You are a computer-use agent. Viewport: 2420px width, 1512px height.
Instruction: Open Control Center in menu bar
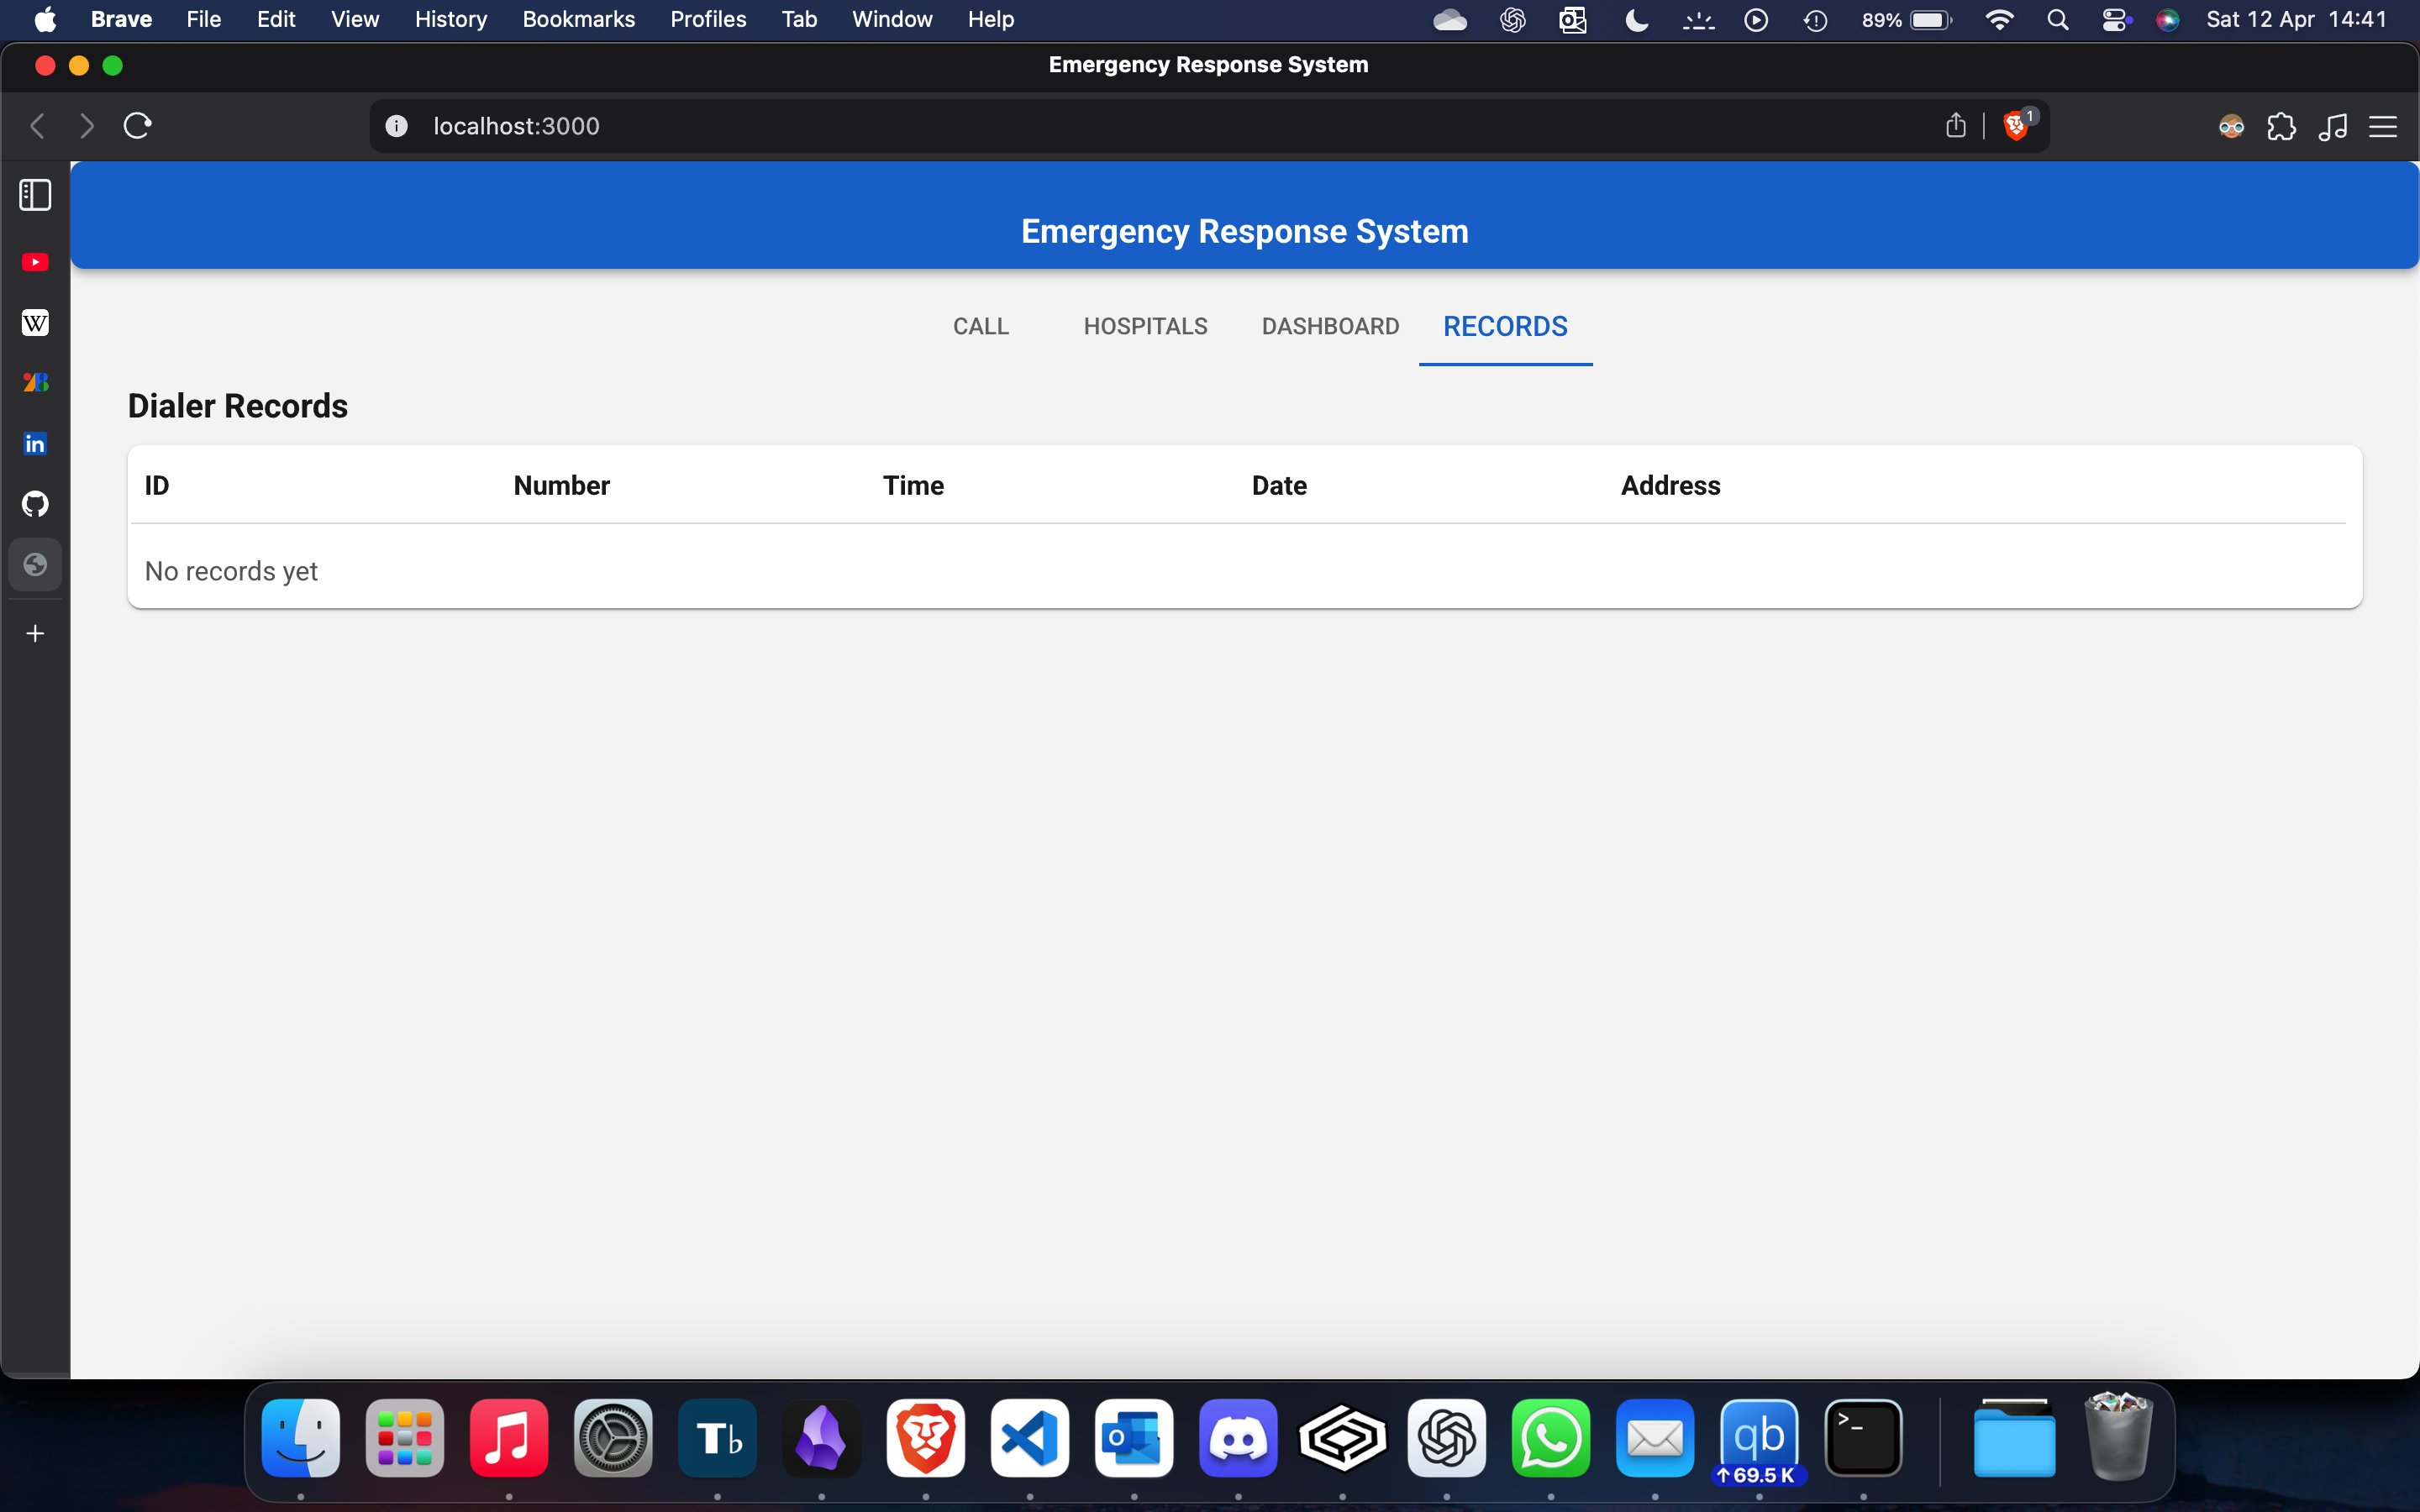[x=2114, y=19]
